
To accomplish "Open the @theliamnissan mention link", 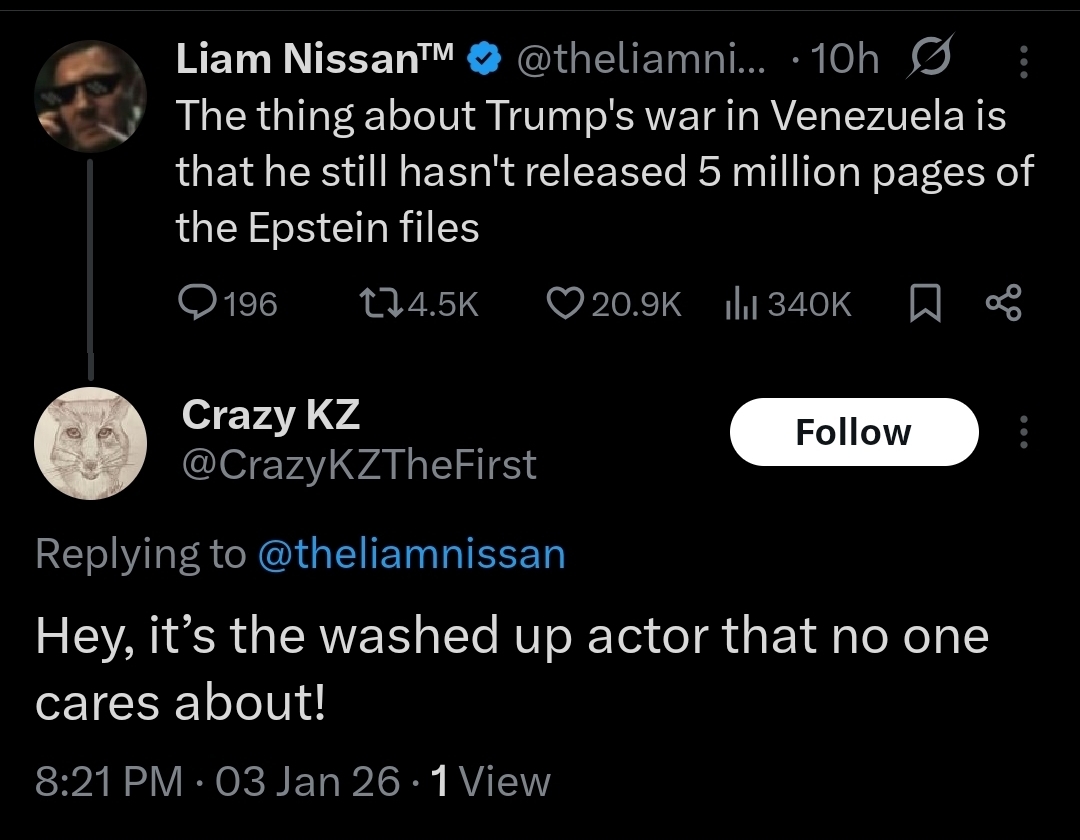I will 411,554.
